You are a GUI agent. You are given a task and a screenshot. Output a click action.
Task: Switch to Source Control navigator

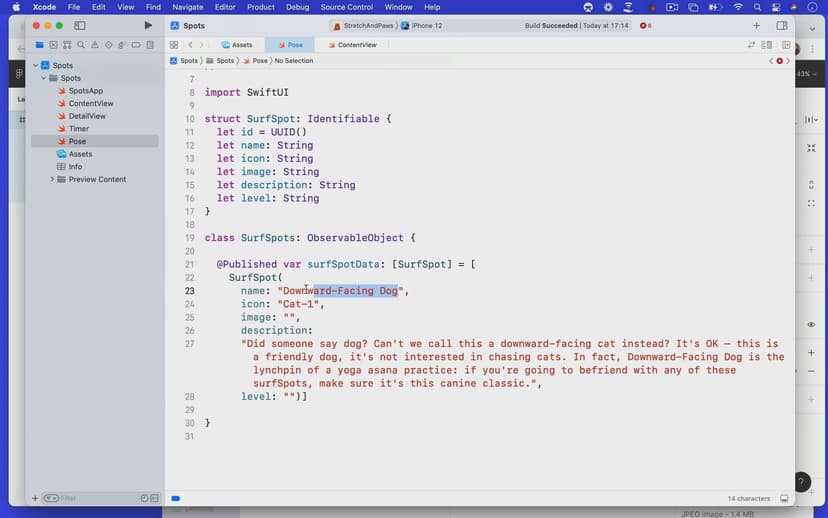pos(53,45)
